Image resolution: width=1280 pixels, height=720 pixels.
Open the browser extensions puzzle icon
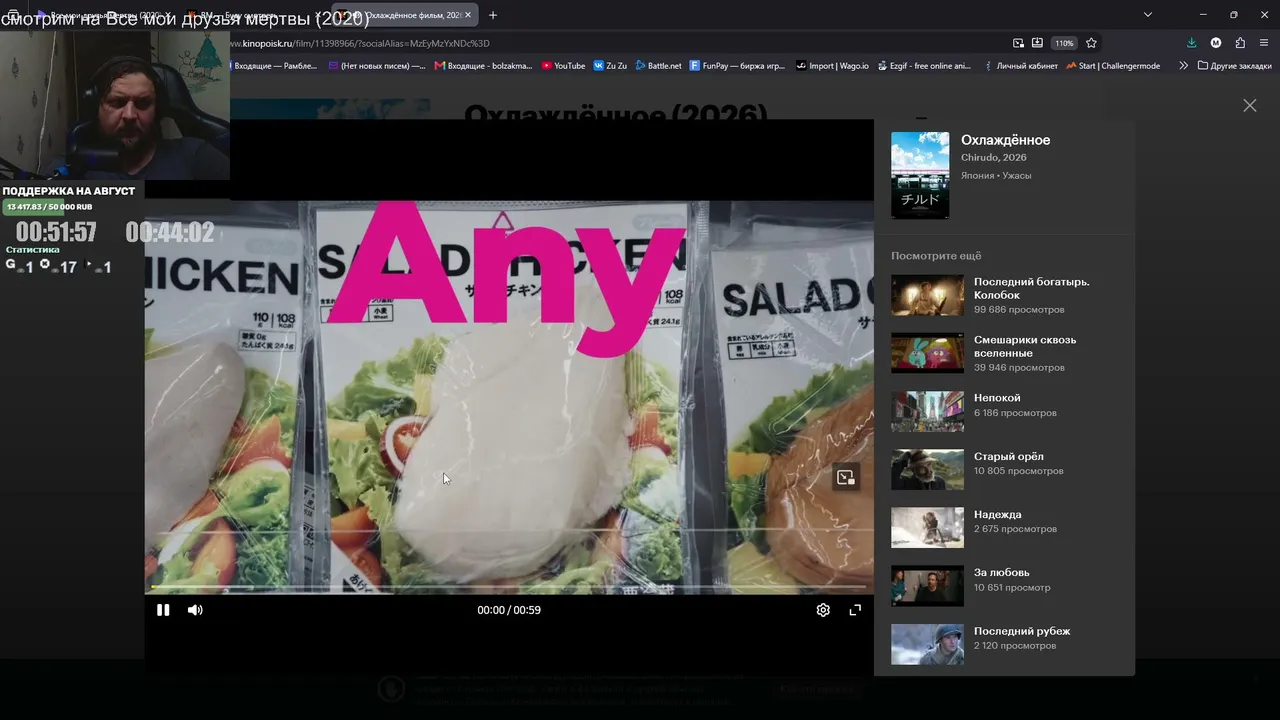(x=1240, y=43)
